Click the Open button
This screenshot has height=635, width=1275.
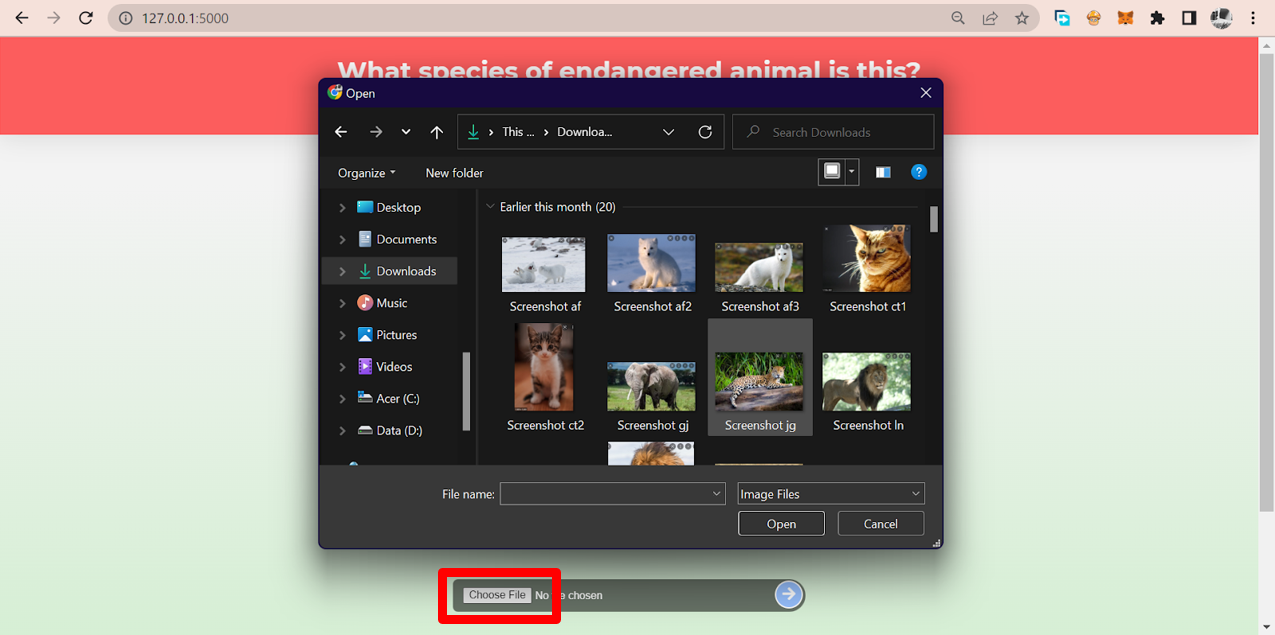[781, 523]
